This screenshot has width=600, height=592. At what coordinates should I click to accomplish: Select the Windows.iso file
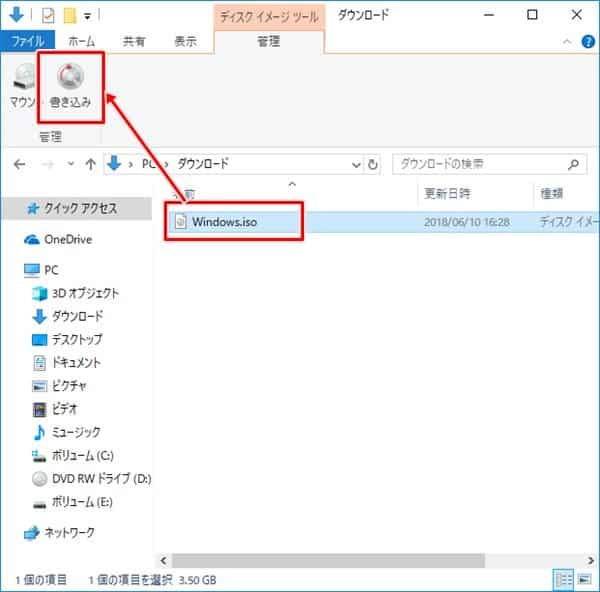pyautogui.click(x=225, y=221)
